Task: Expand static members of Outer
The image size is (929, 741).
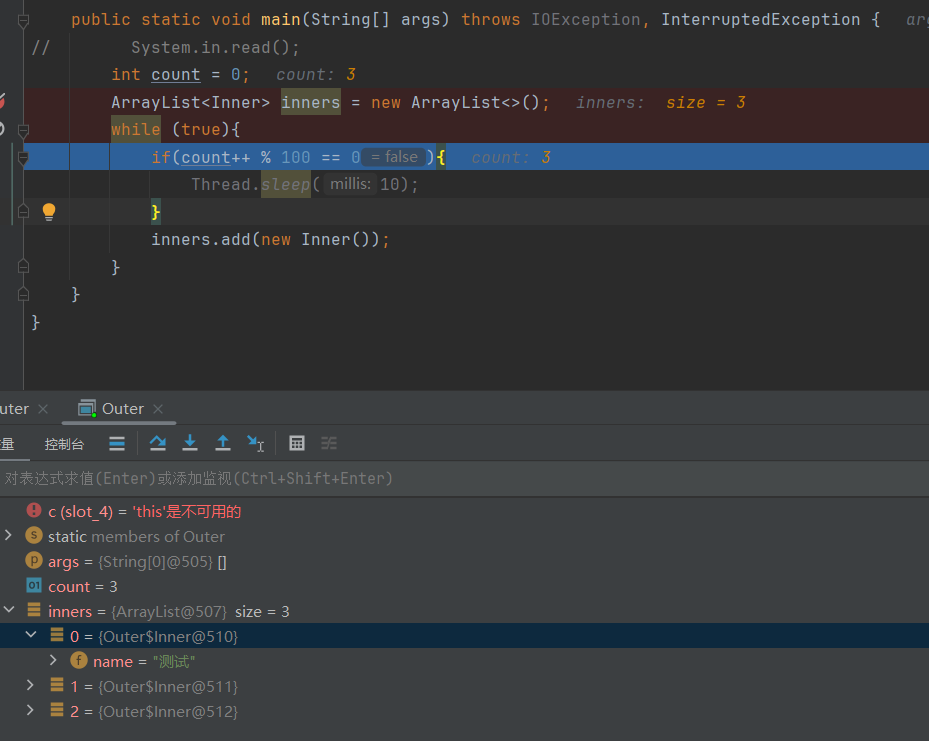Action: pos(8,535)
